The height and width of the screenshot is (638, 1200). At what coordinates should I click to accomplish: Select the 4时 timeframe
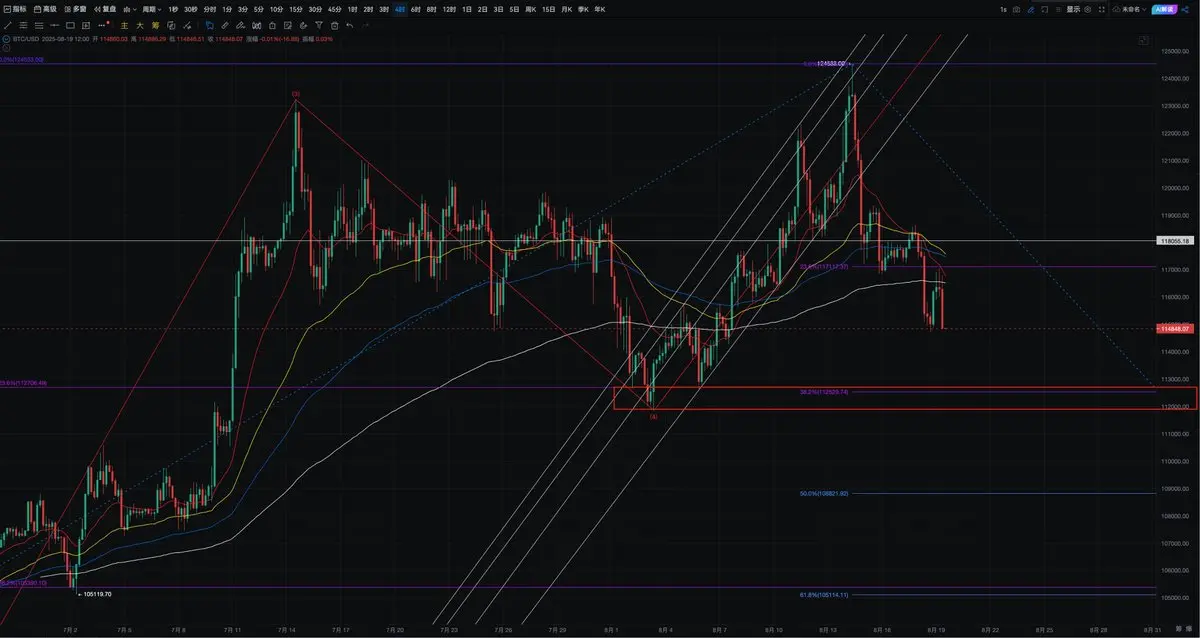tap(400, 9)
